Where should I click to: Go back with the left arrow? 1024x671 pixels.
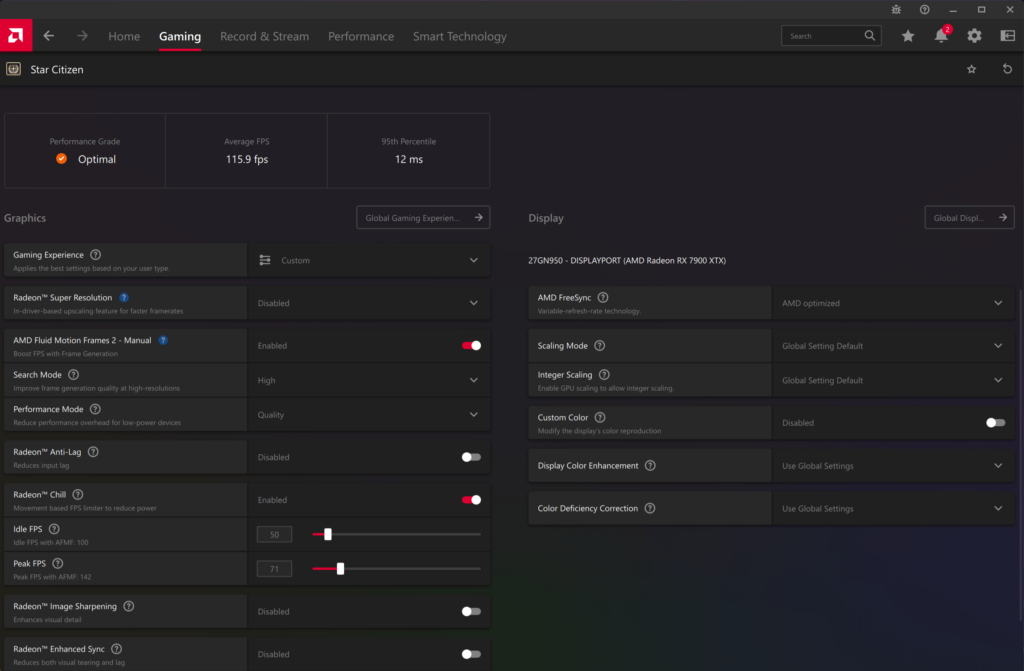[48, 36]
